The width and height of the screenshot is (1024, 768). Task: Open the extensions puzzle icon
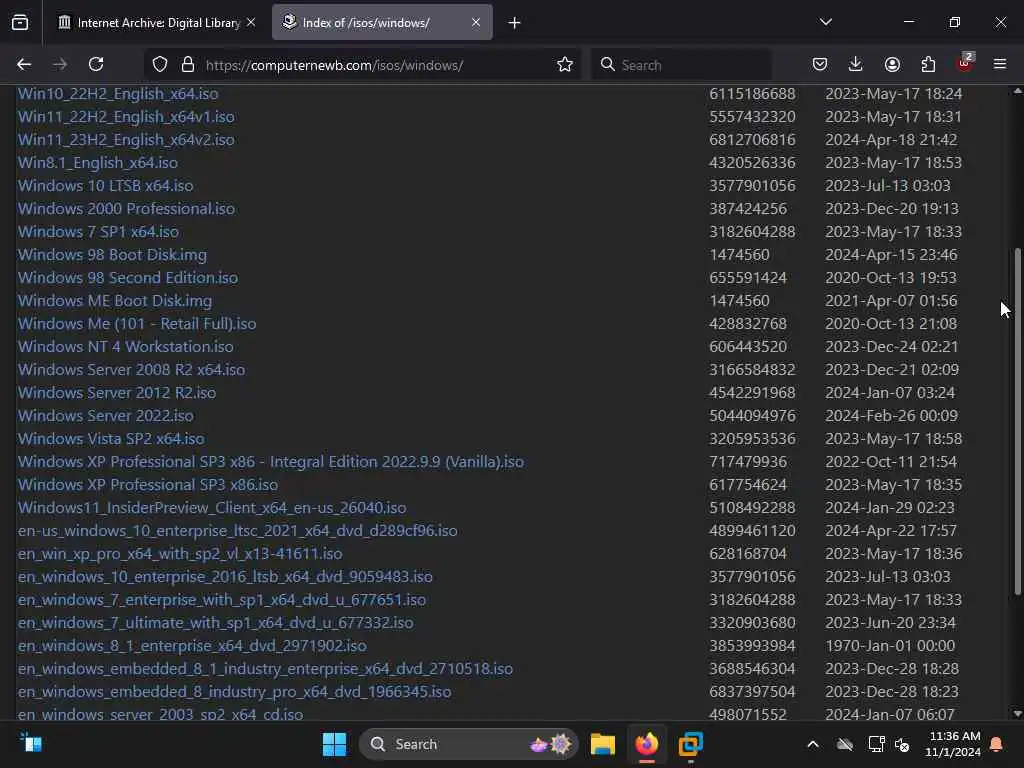tap(928, 64)
